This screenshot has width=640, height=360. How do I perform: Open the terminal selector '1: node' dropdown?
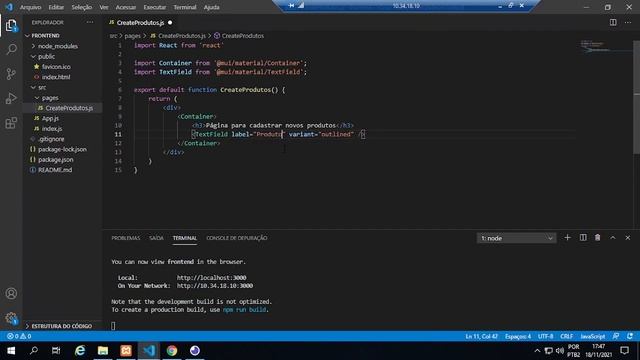coord(516,238)
